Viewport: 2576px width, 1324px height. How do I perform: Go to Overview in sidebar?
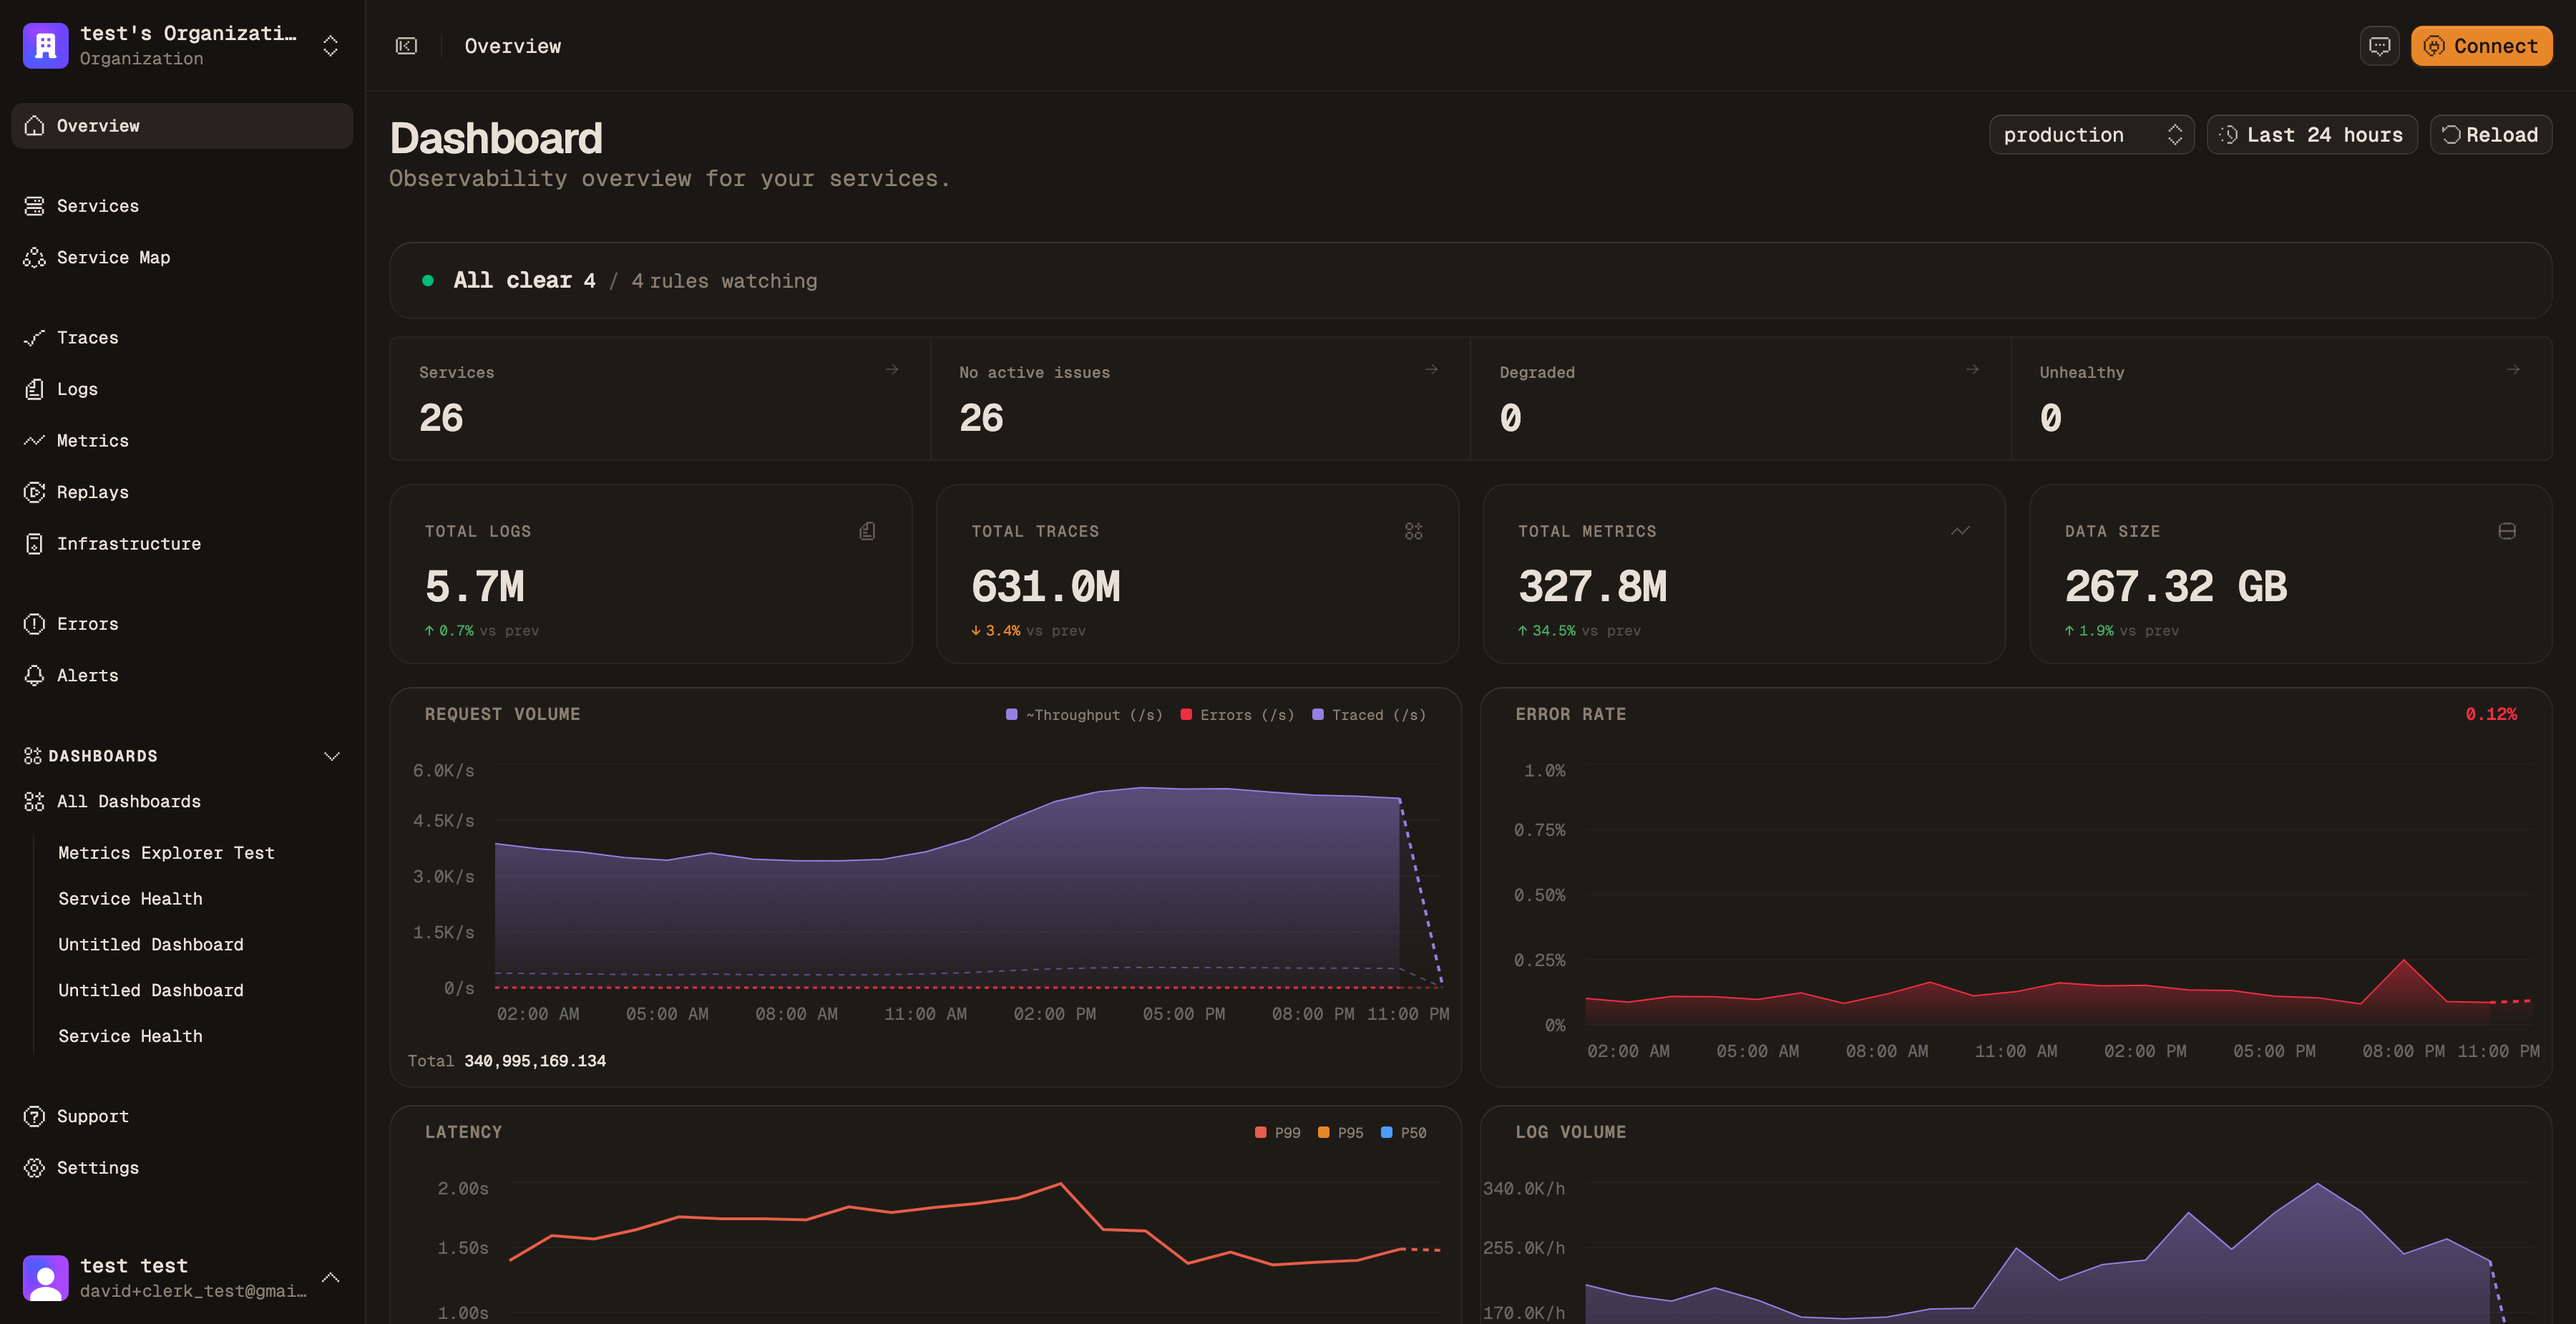[x=182, y=126]
